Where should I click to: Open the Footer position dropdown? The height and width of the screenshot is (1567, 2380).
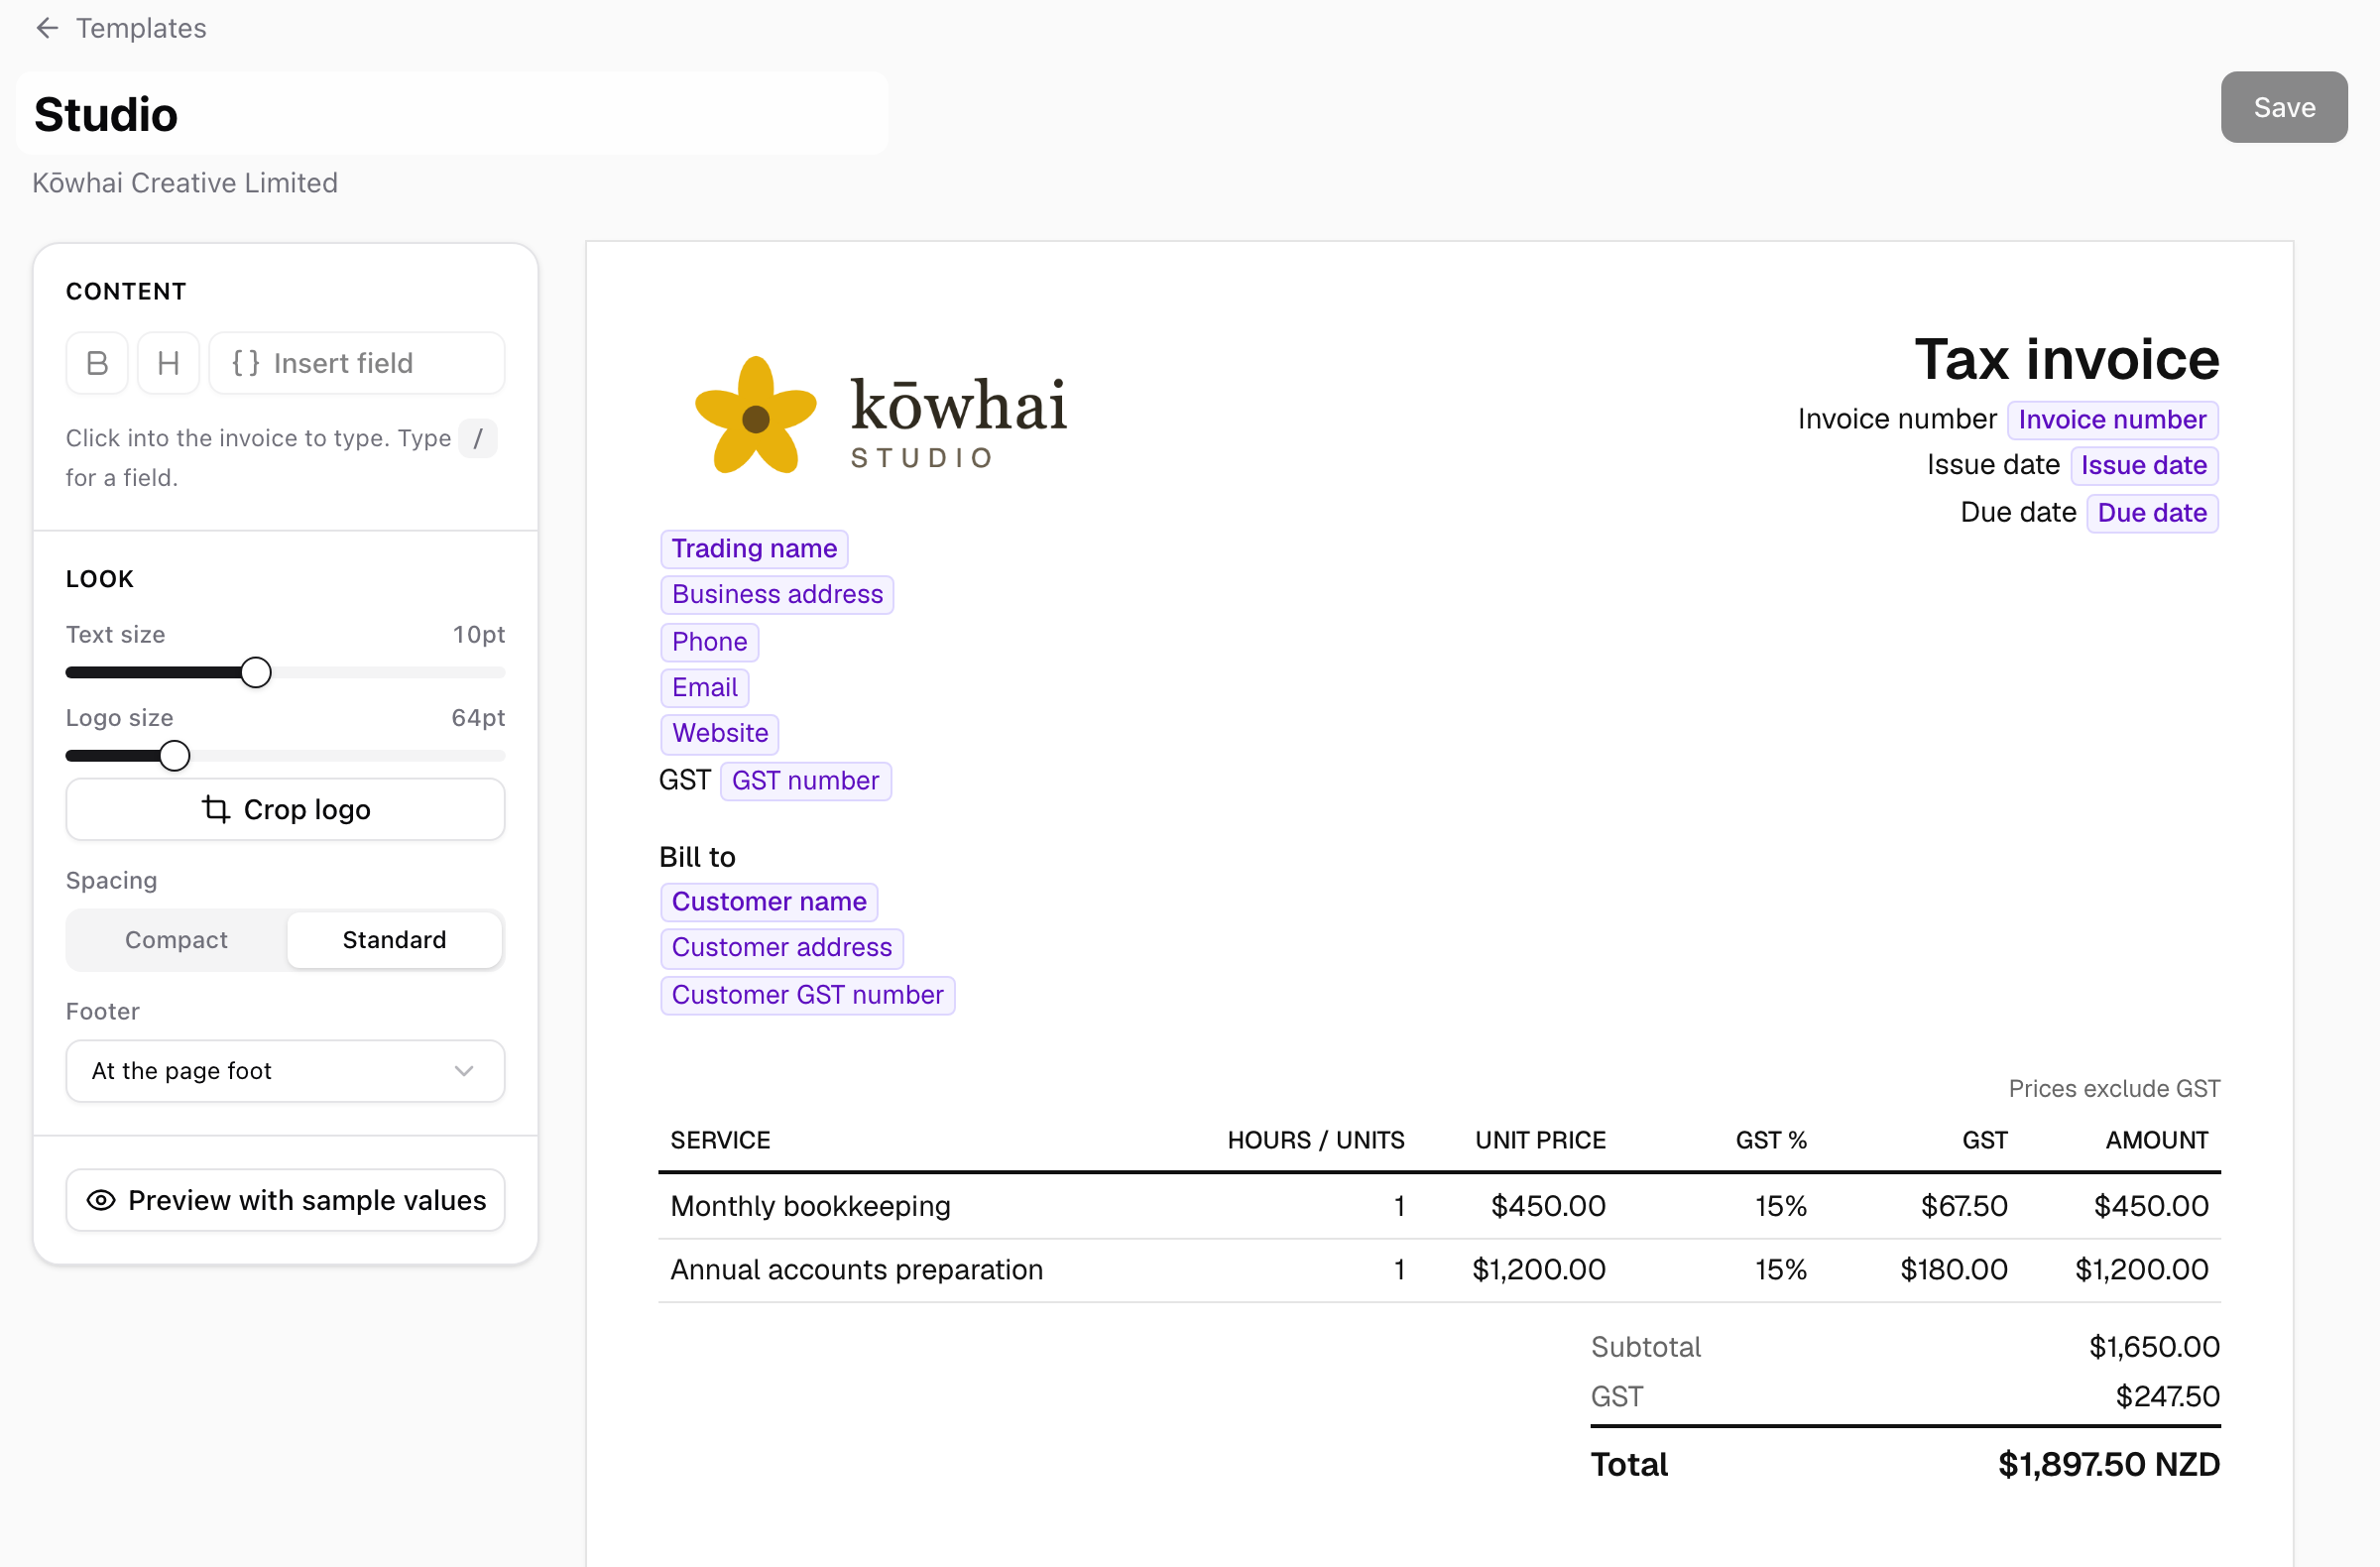(x=285, y=1071)
